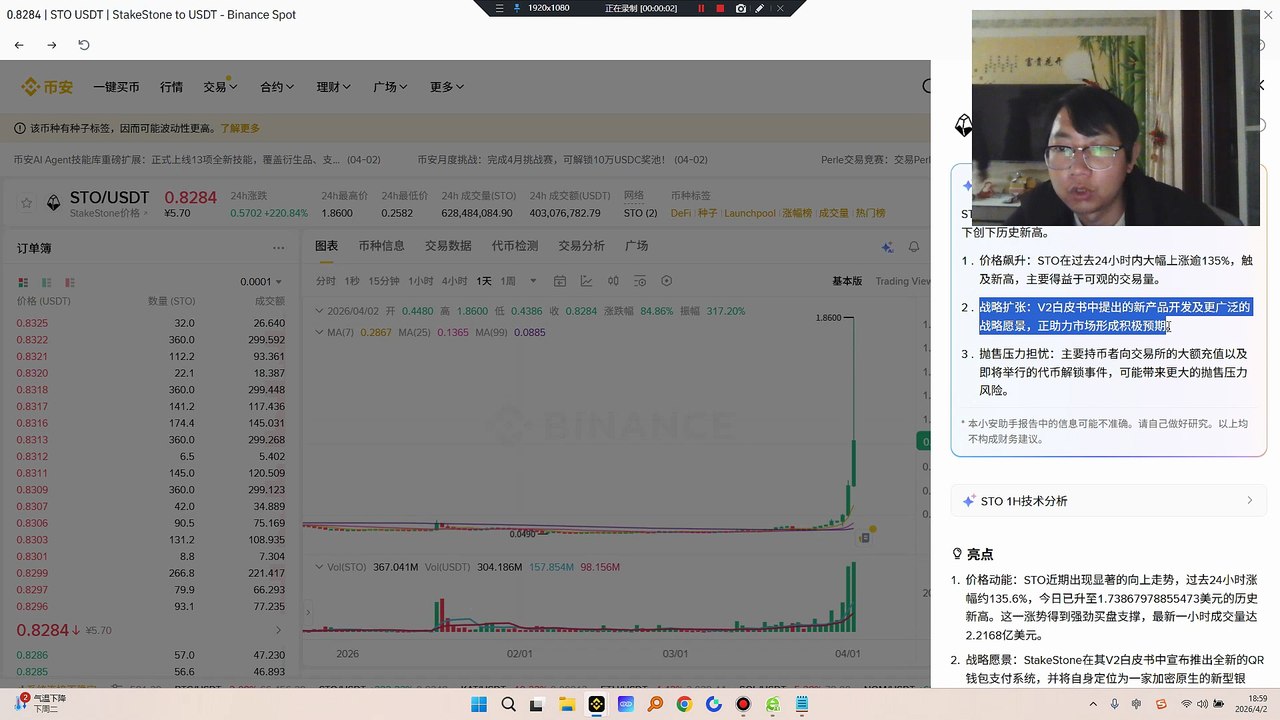Switch to 代币检测 tab
1280x720 pixels.
(x=515, y=246)
